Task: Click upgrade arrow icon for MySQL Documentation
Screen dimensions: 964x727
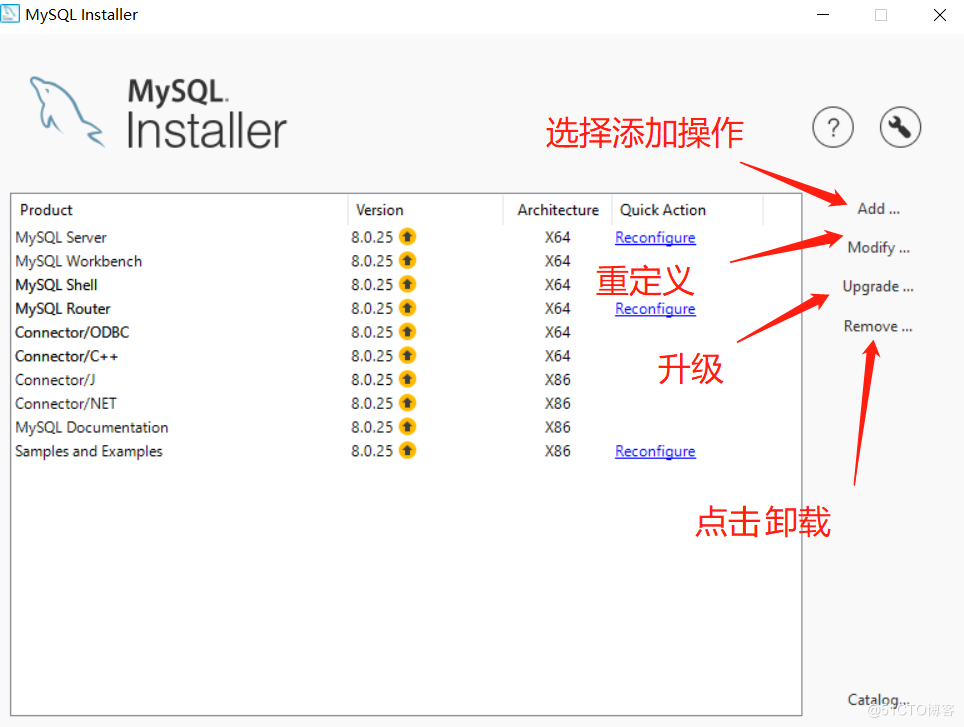Action: pos(407,426)
